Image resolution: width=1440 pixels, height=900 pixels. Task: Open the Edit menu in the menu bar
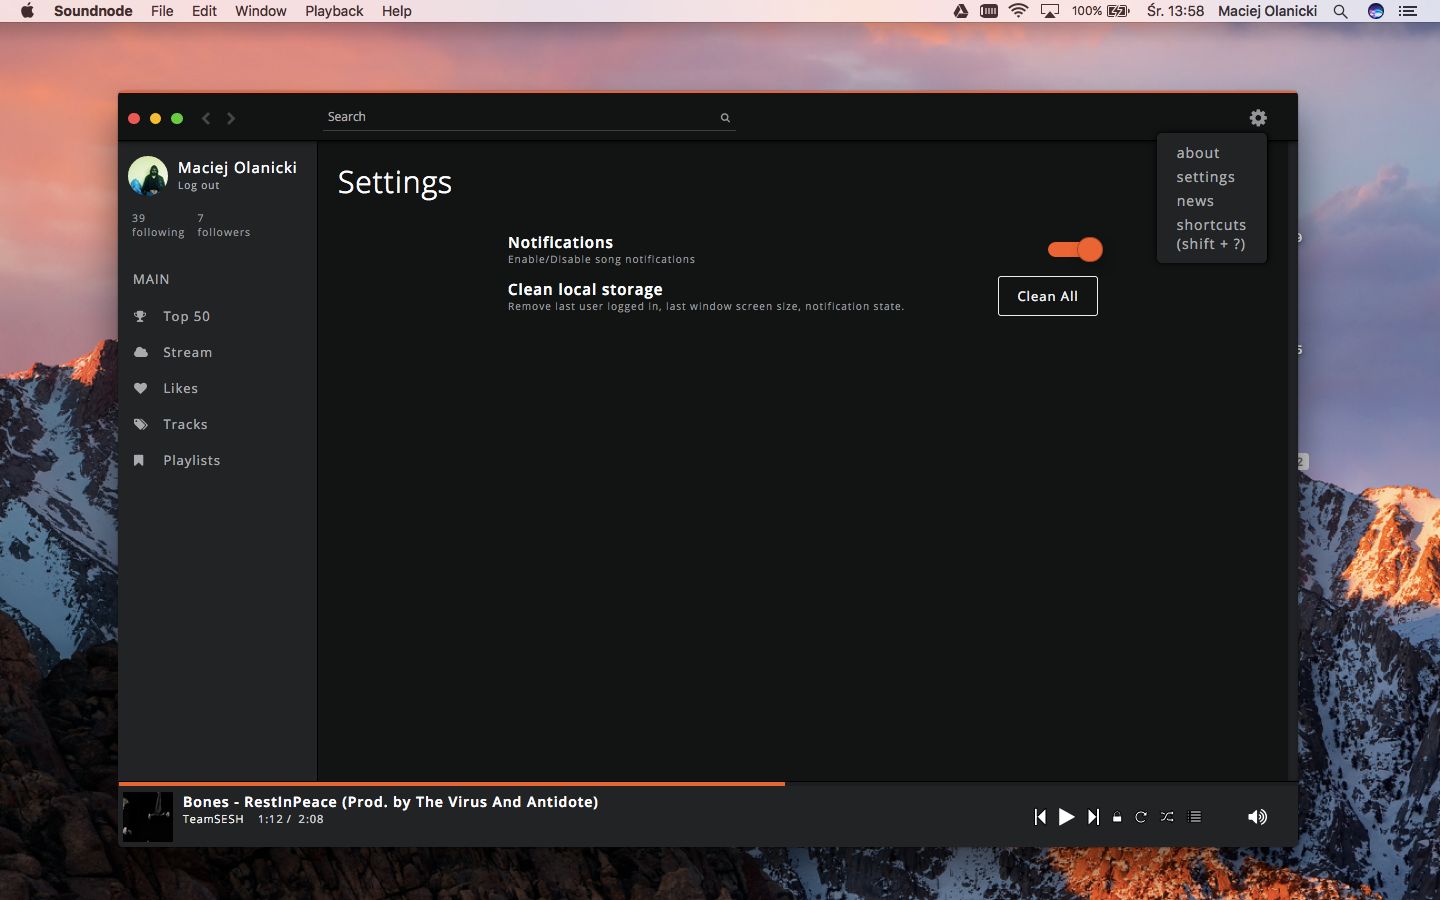(204, 11)
